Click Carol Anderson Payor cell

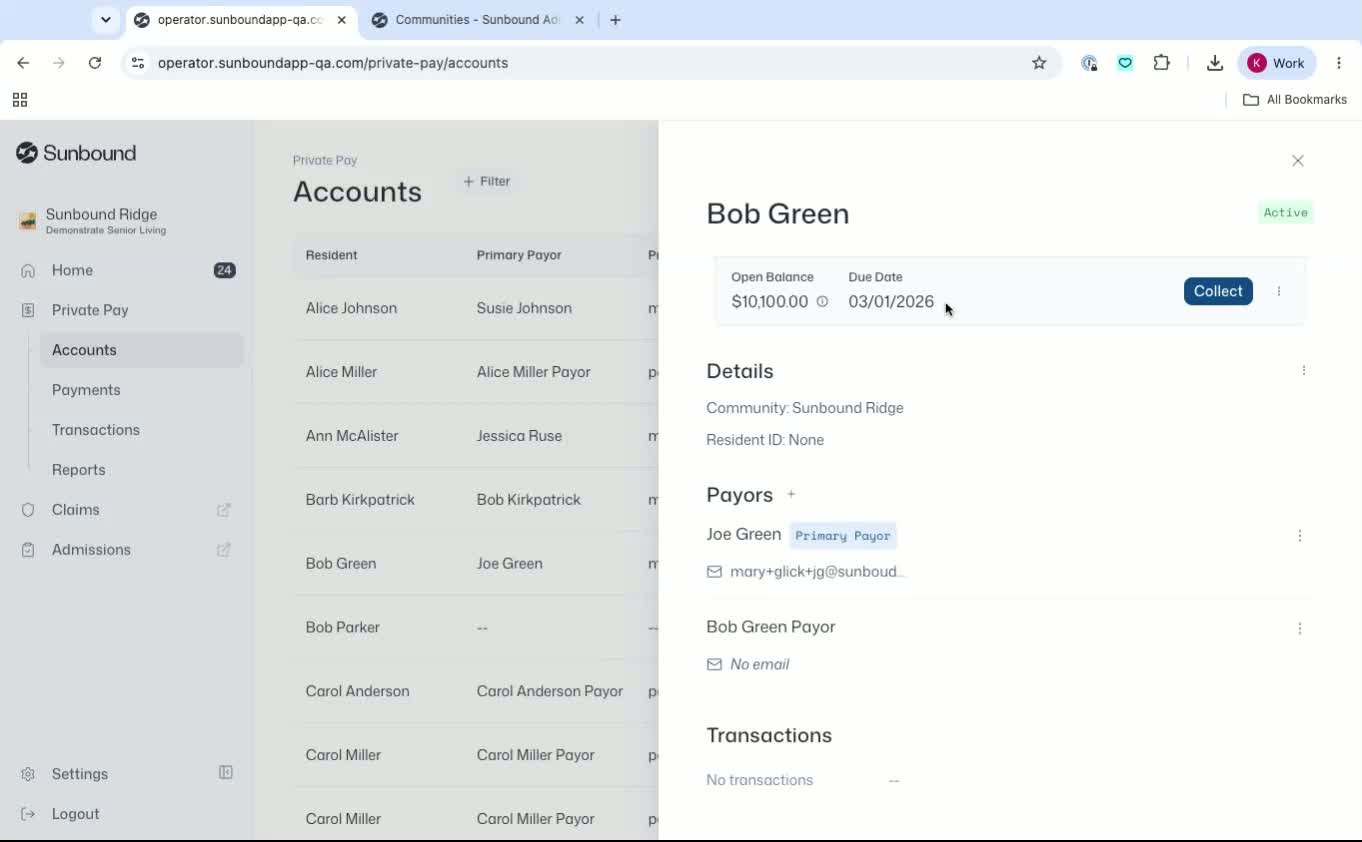[x=549, y=692]
